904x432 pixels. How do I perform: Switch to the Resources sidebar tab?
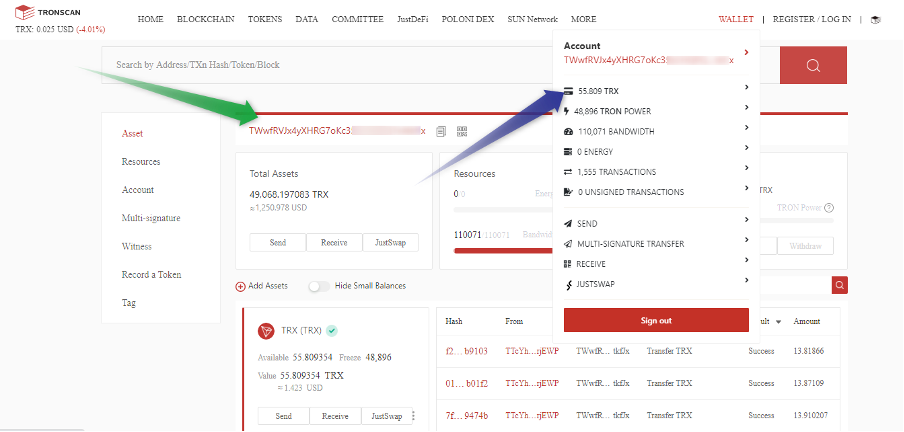(x=141, y=162)
